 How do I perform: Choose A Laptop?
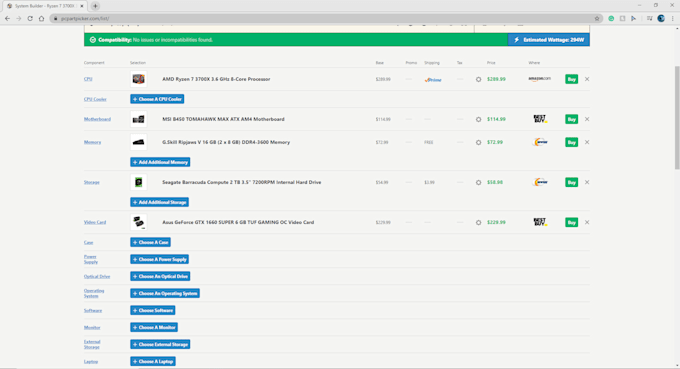click(153, 362)
